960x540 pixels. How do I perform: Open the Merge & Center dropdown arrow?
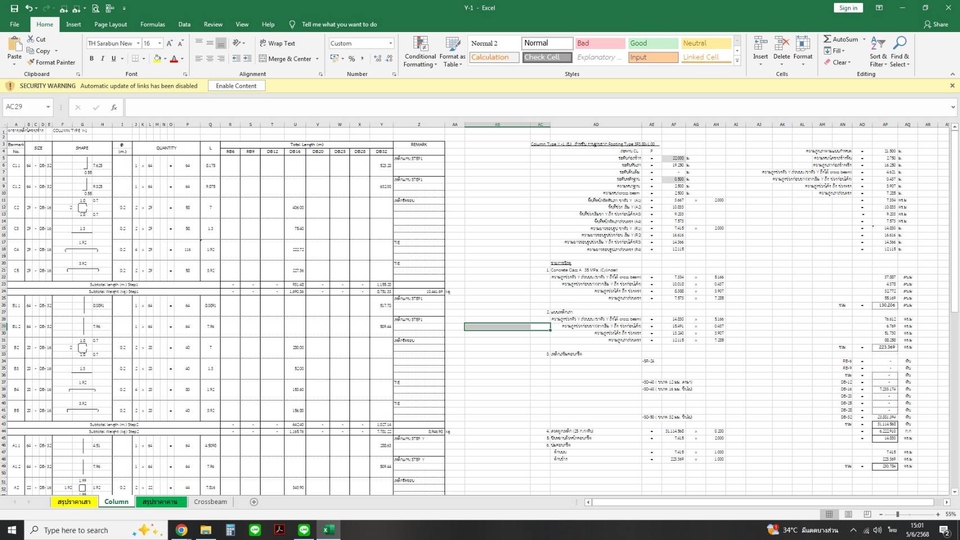click(x=317, y=59)
